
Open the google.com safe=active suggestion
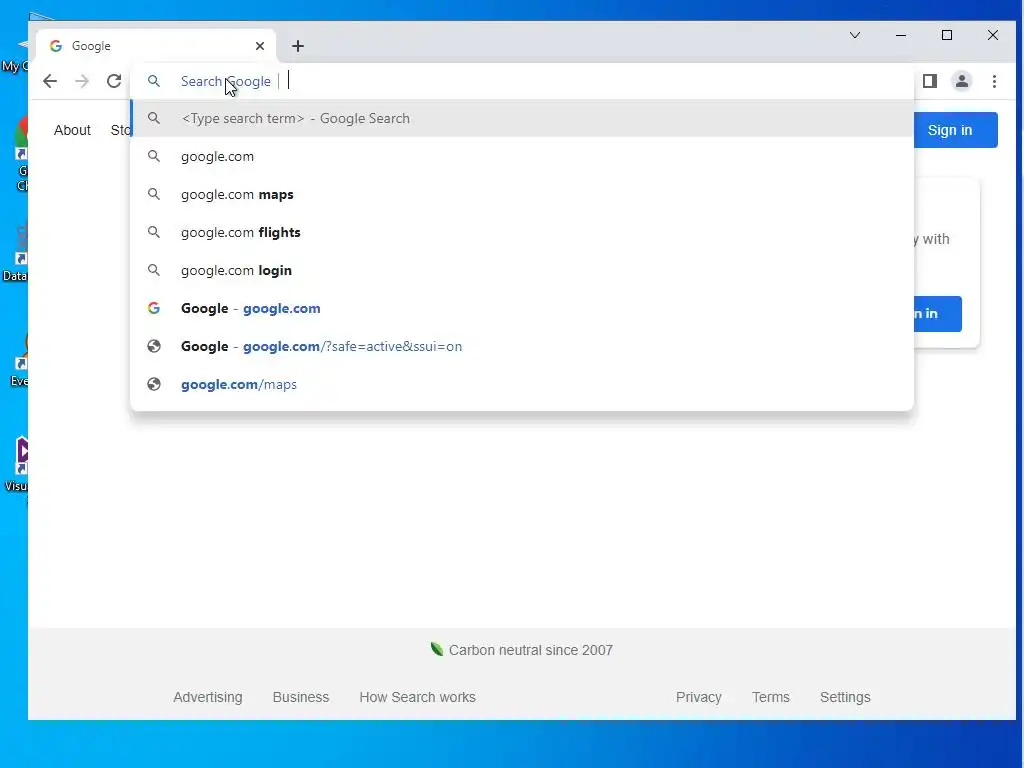(x=522, y=346)
